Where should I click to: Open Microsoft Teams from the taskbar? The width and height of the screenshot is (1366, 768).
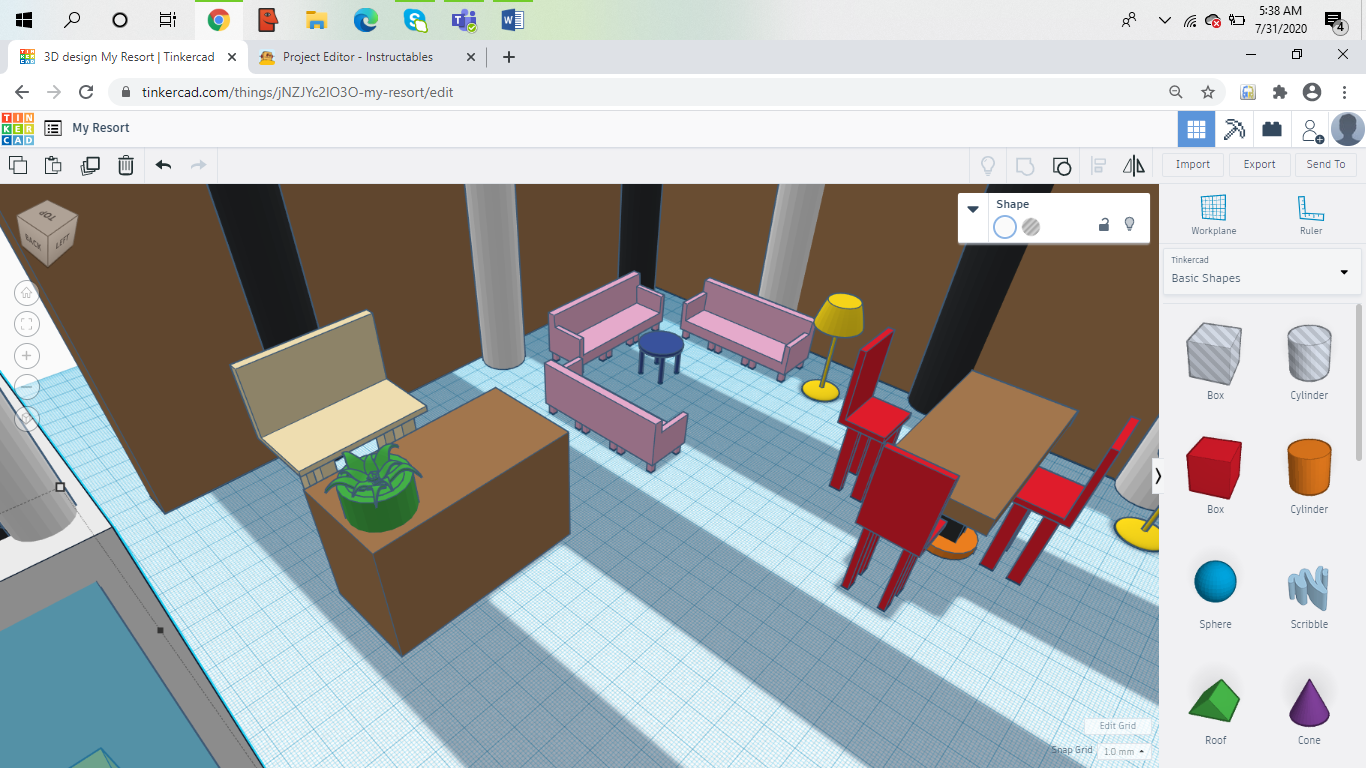tap(464, 20)
